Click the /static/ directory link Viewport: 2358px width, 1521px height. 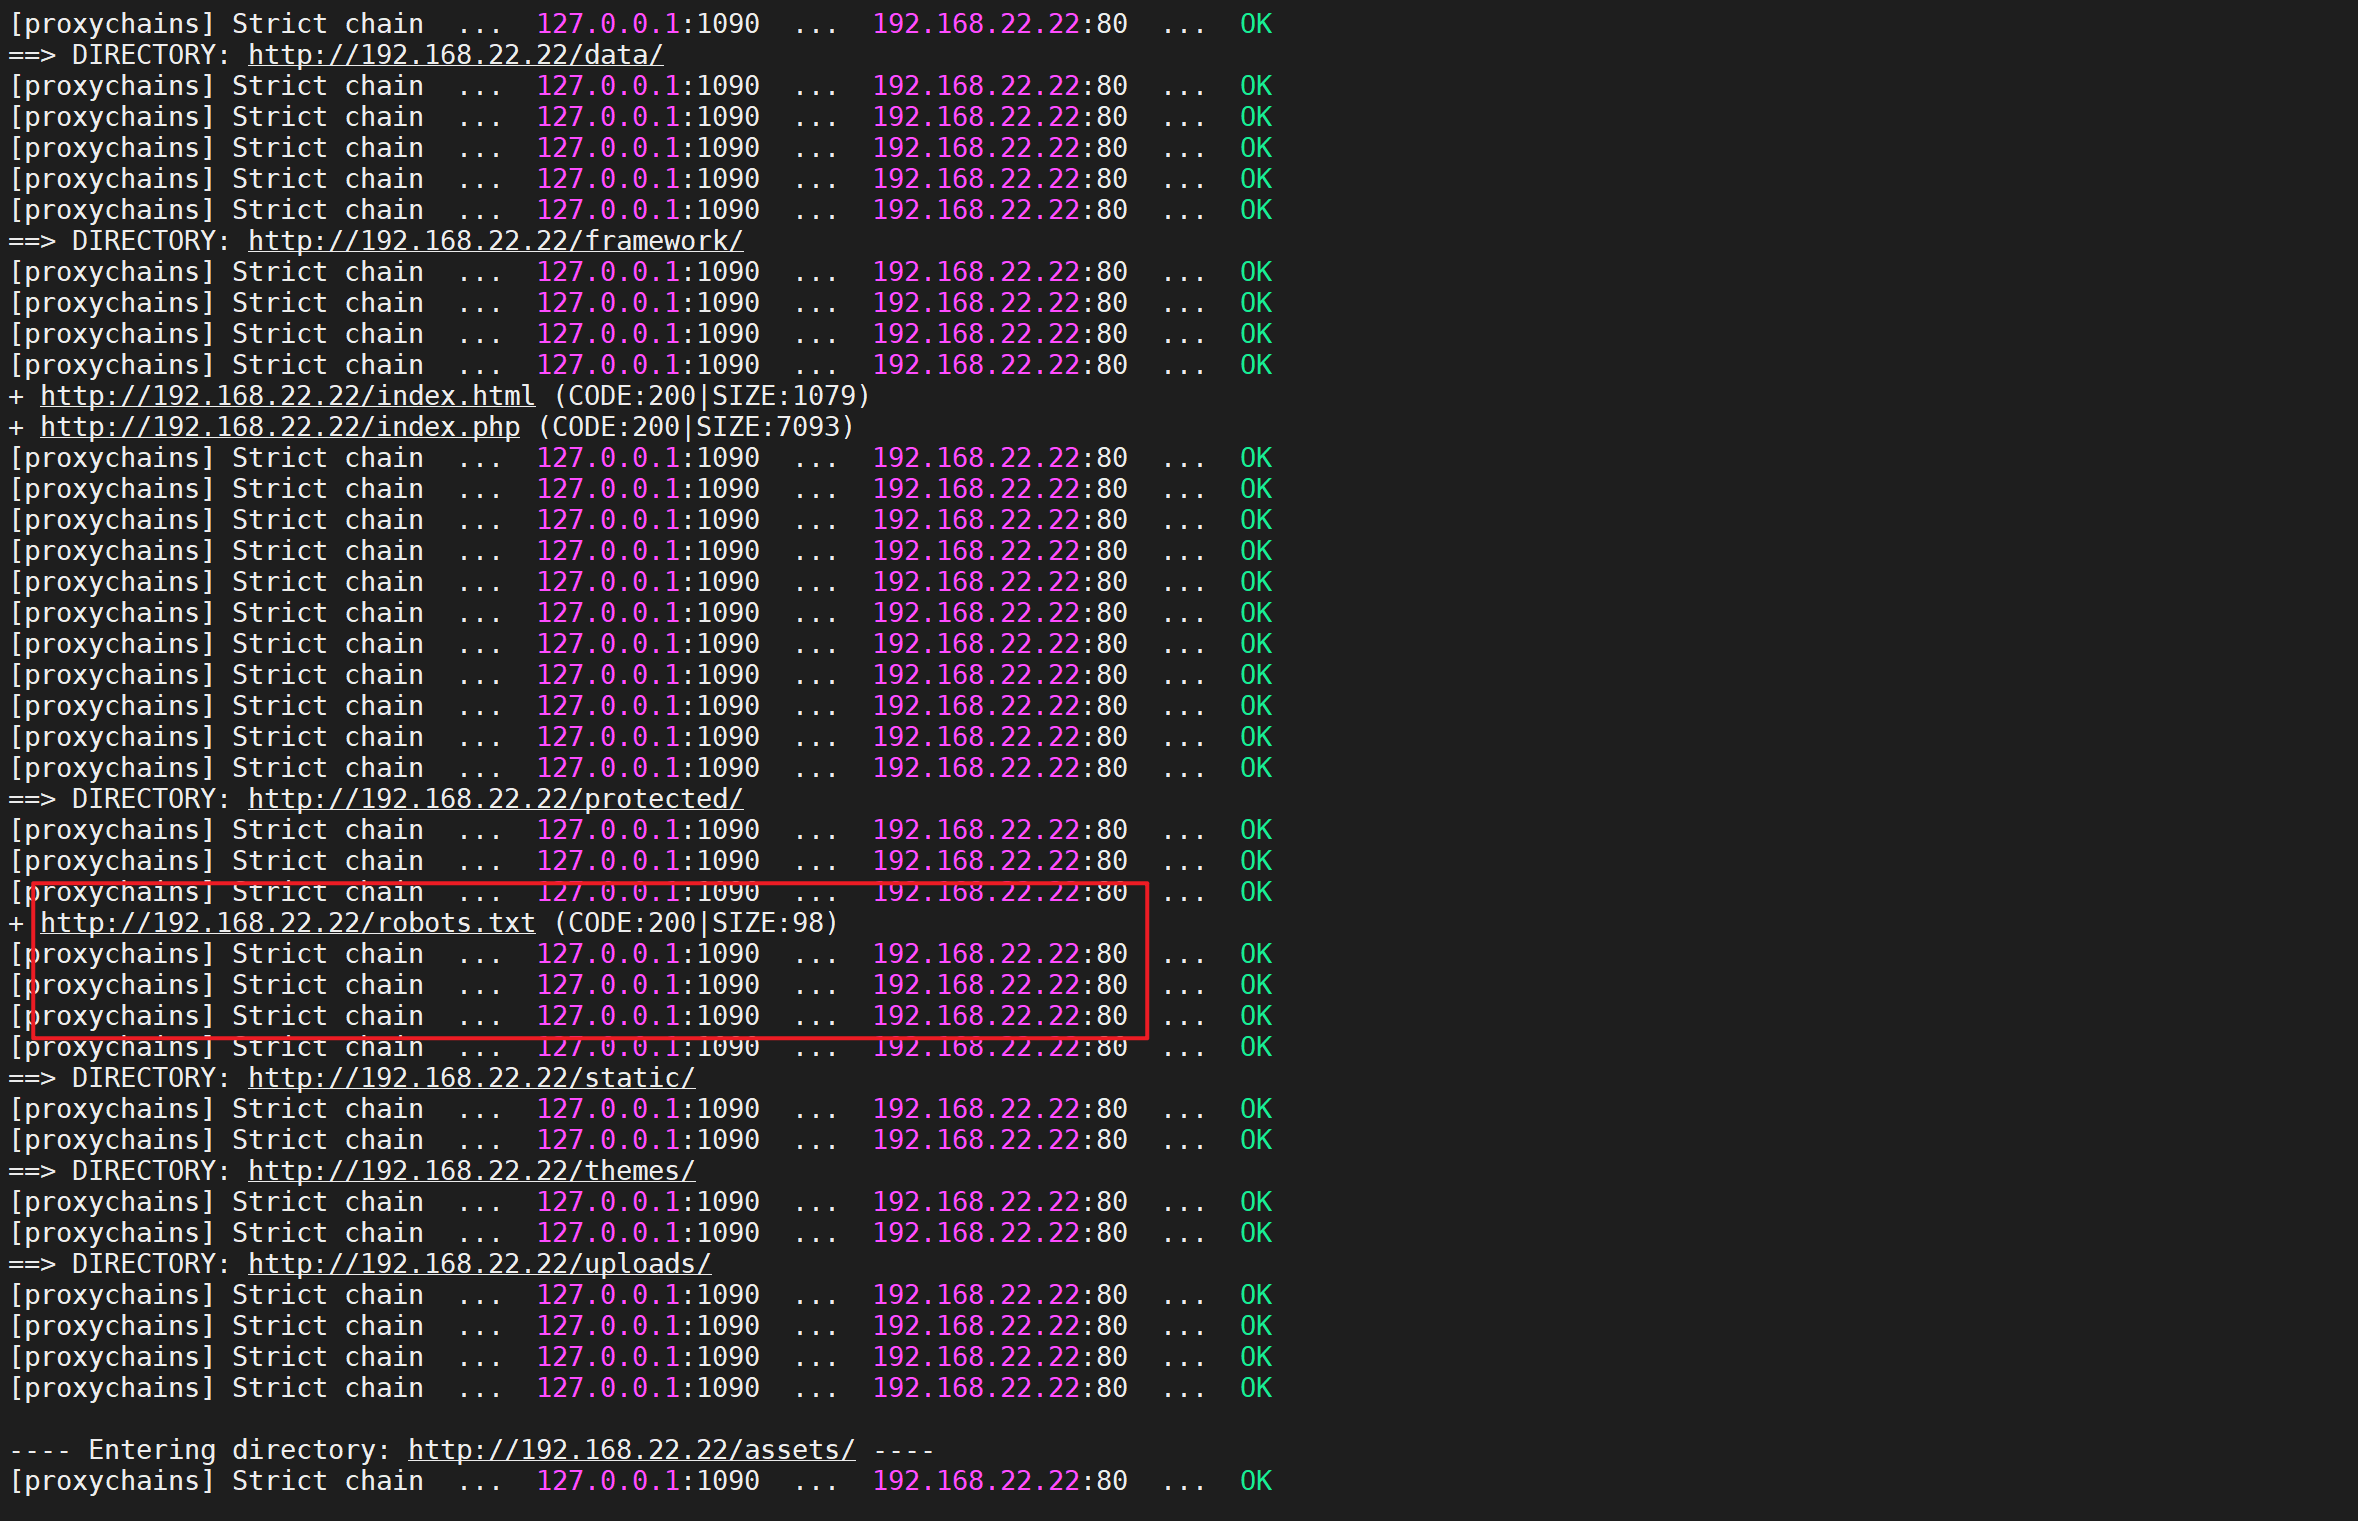point(471,1078)
